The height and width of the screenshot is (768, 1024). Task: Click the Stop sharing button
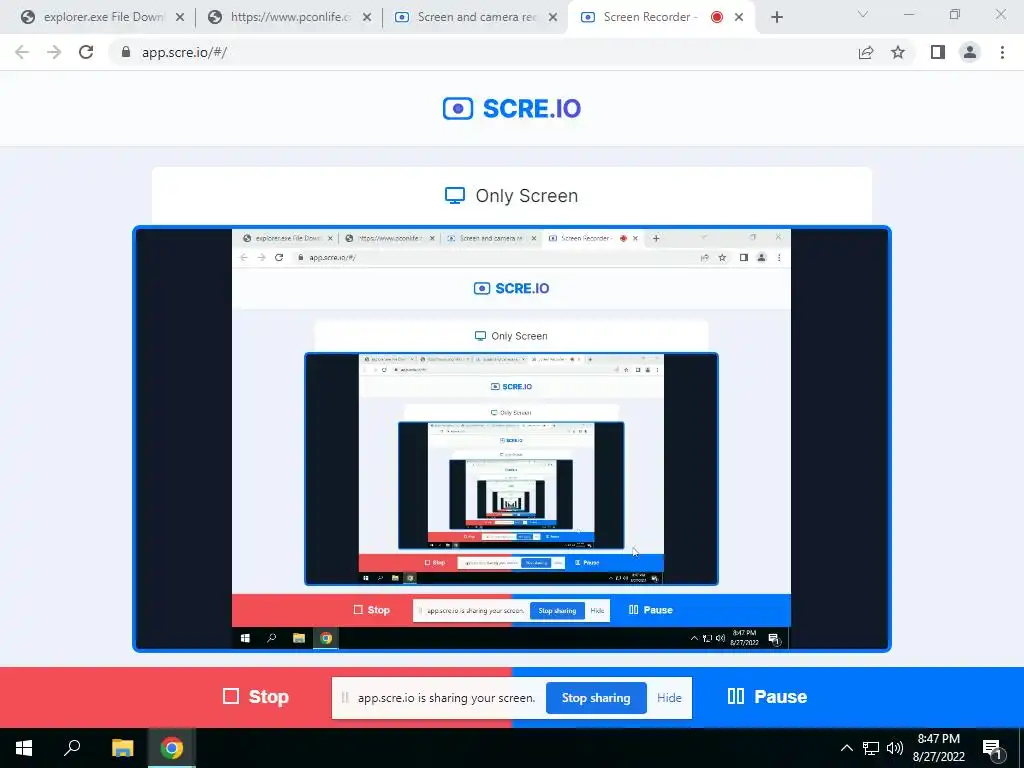point(596,697)
